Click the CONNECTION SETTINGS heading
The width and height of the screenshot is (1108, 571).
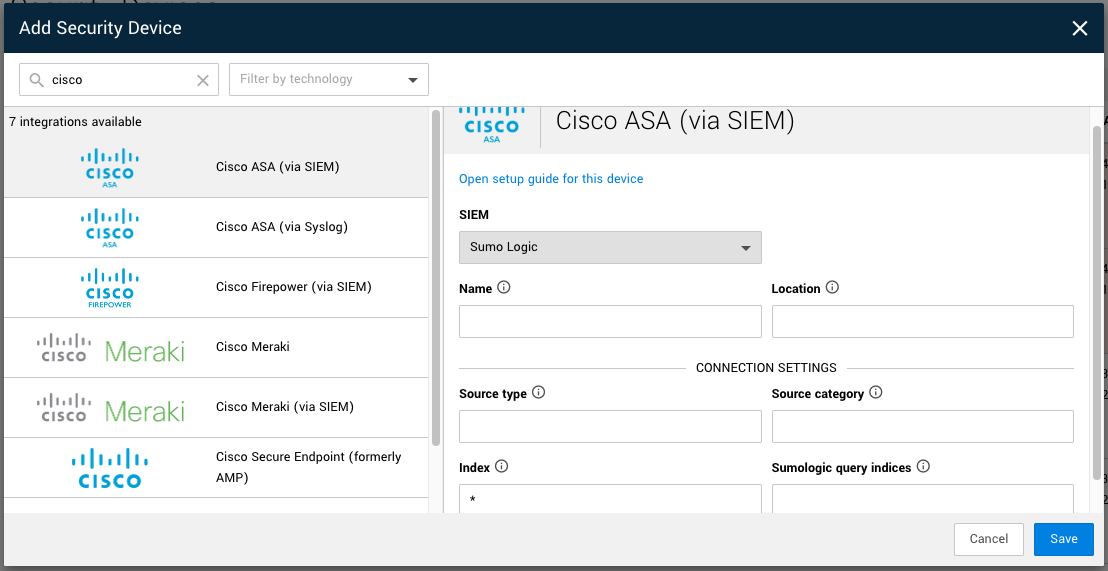(x=766, y=367)
